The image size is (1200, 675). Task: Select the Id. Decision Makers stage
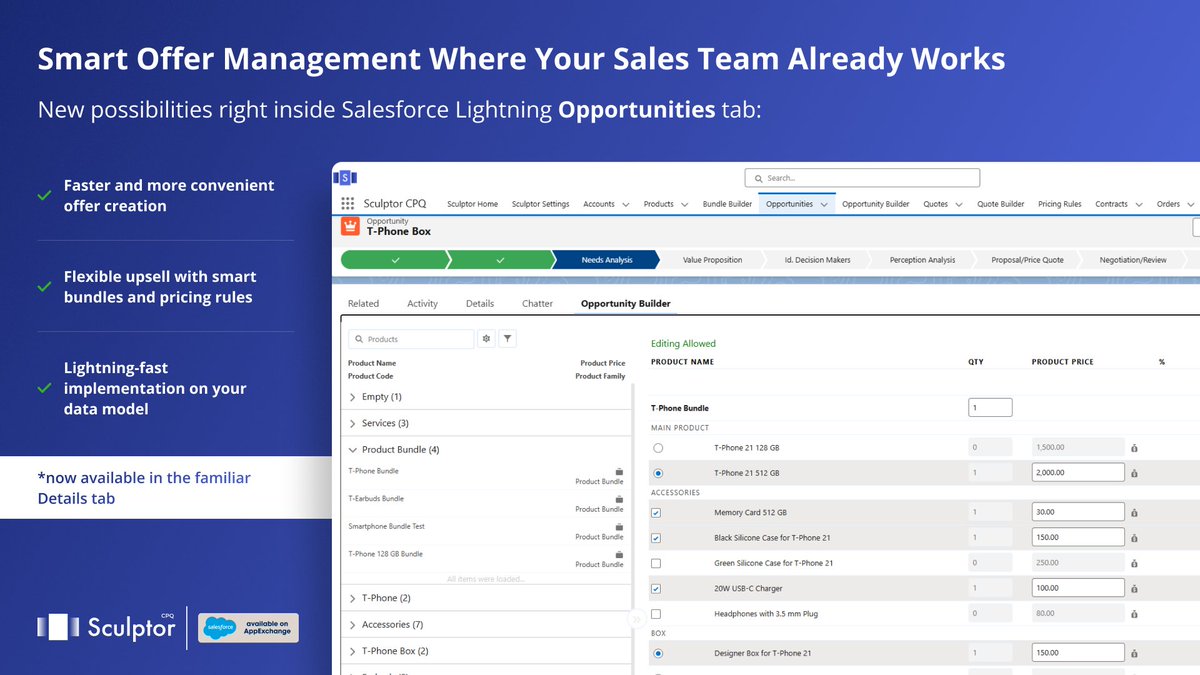[x=817, y=260]
